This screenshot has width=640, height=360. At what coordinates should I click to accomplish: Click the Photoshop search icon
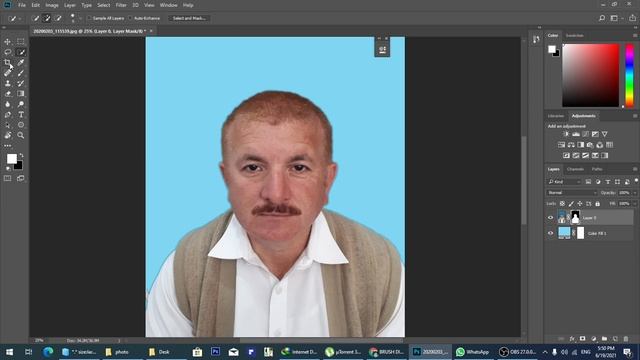point(602,18)
